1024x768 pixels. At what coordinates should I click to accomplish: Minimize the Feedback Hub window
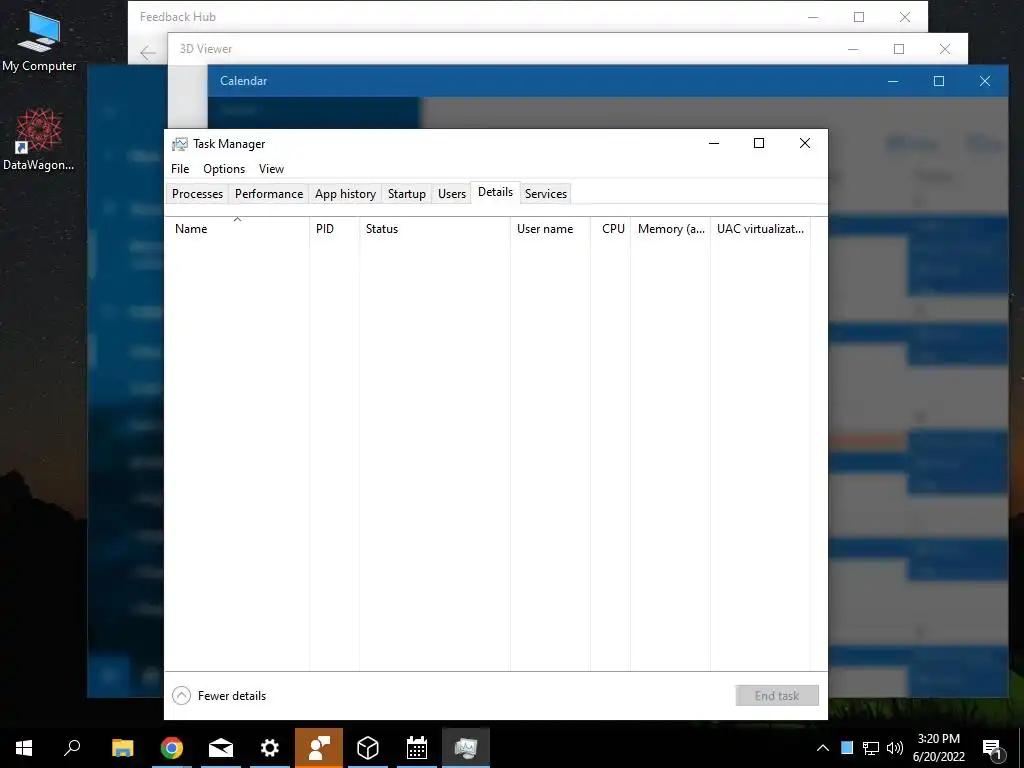[813, 17]
